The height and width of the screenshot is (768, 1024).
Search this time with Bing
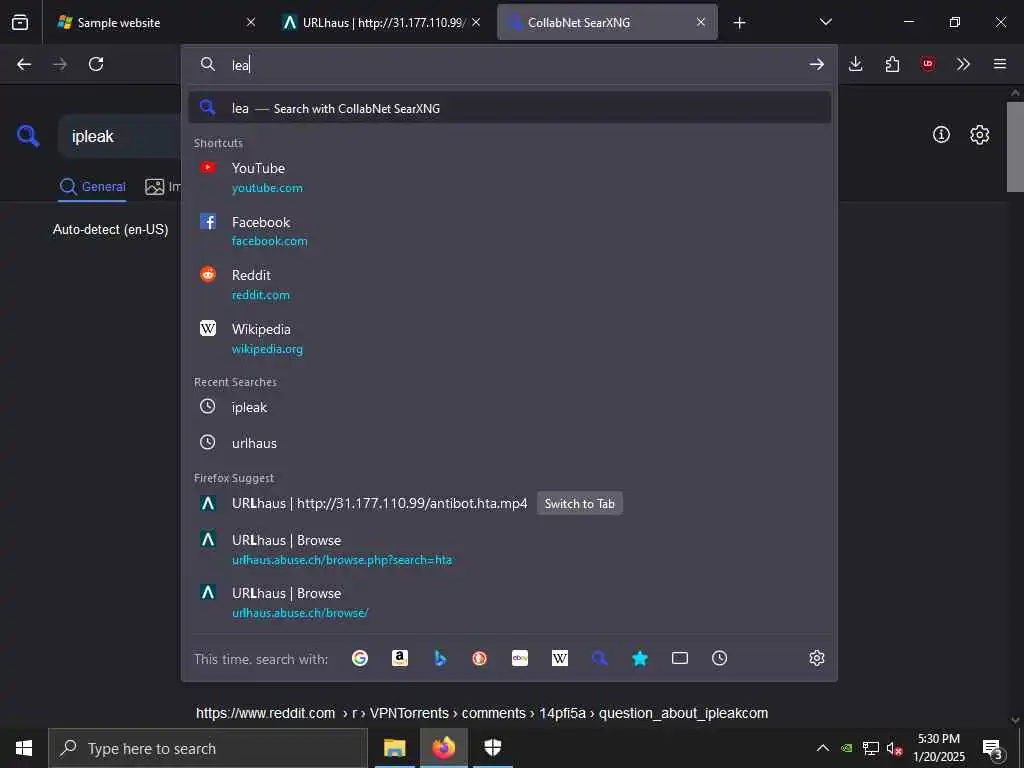point(440,658)
